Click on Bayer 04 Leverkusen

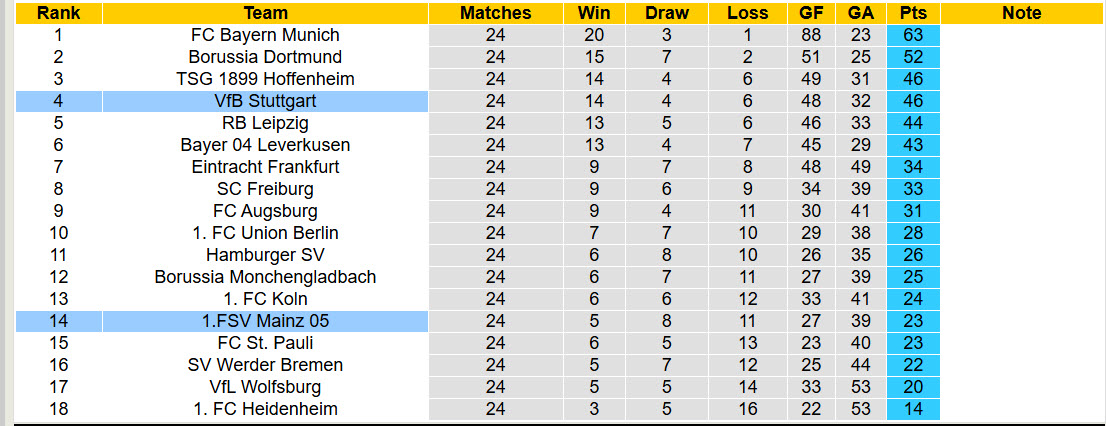[x=265, y=145]
